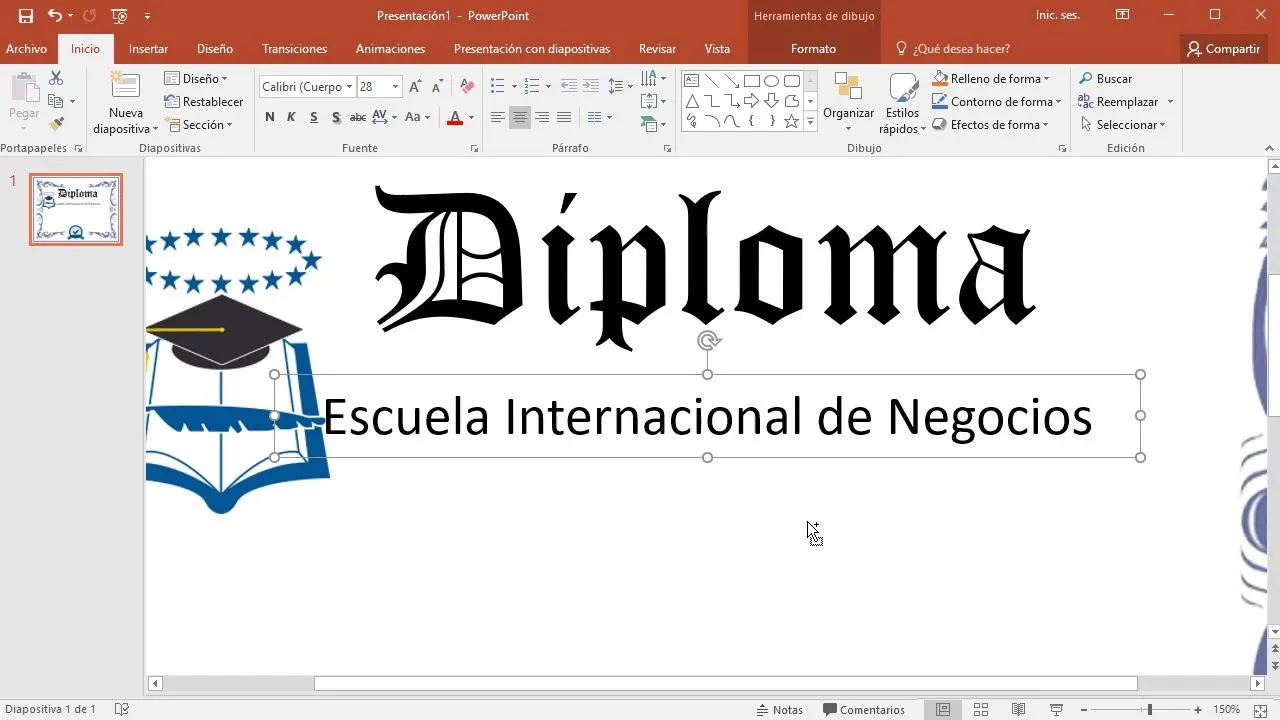The width and height of the screenshot is (1280, 720).
Task: Switch to the Animaciones tab
Action: (x=390, y=48)
